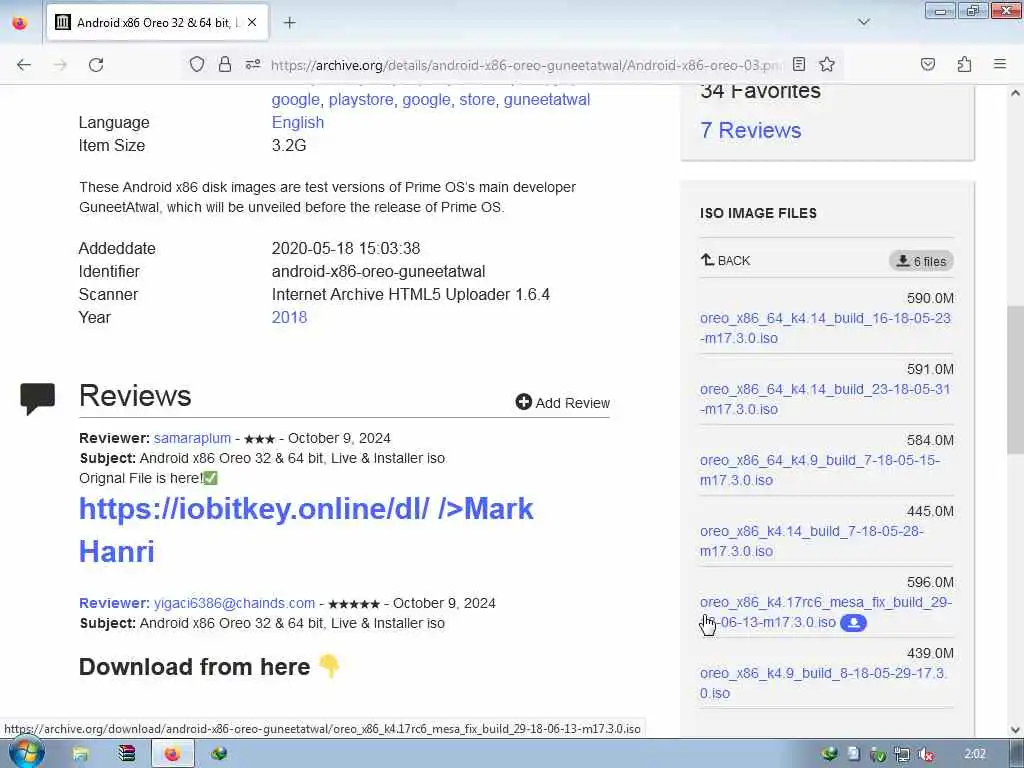This screenshot has width=1024, height=768.
Task: Open new tab with plus button
Action: 289,23
